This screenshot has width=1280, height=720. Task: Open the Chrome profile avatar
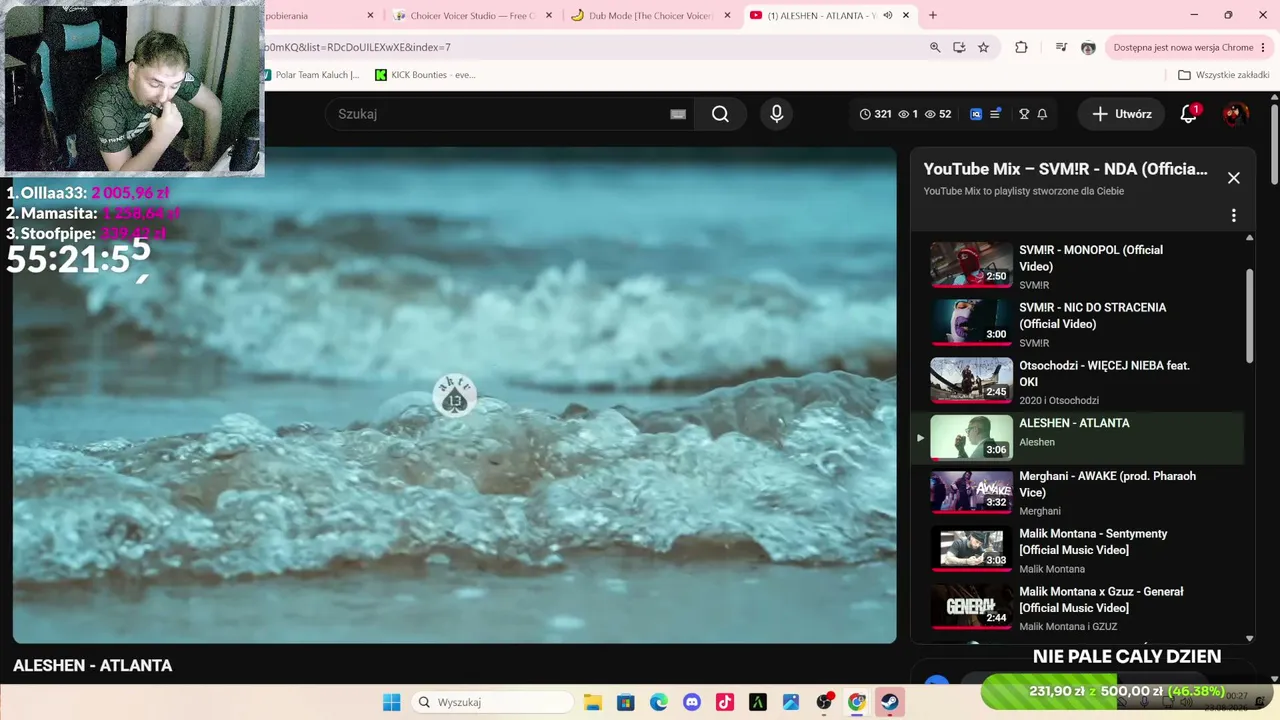[1088, 47]
